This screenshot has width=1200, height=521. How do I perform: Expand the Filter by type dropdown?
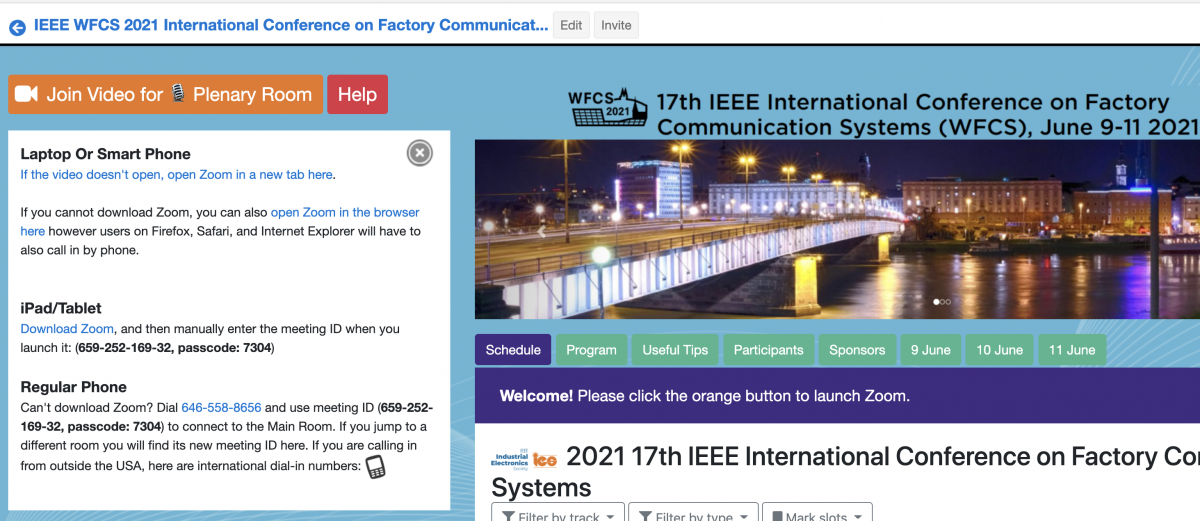[x=692, y=513]
